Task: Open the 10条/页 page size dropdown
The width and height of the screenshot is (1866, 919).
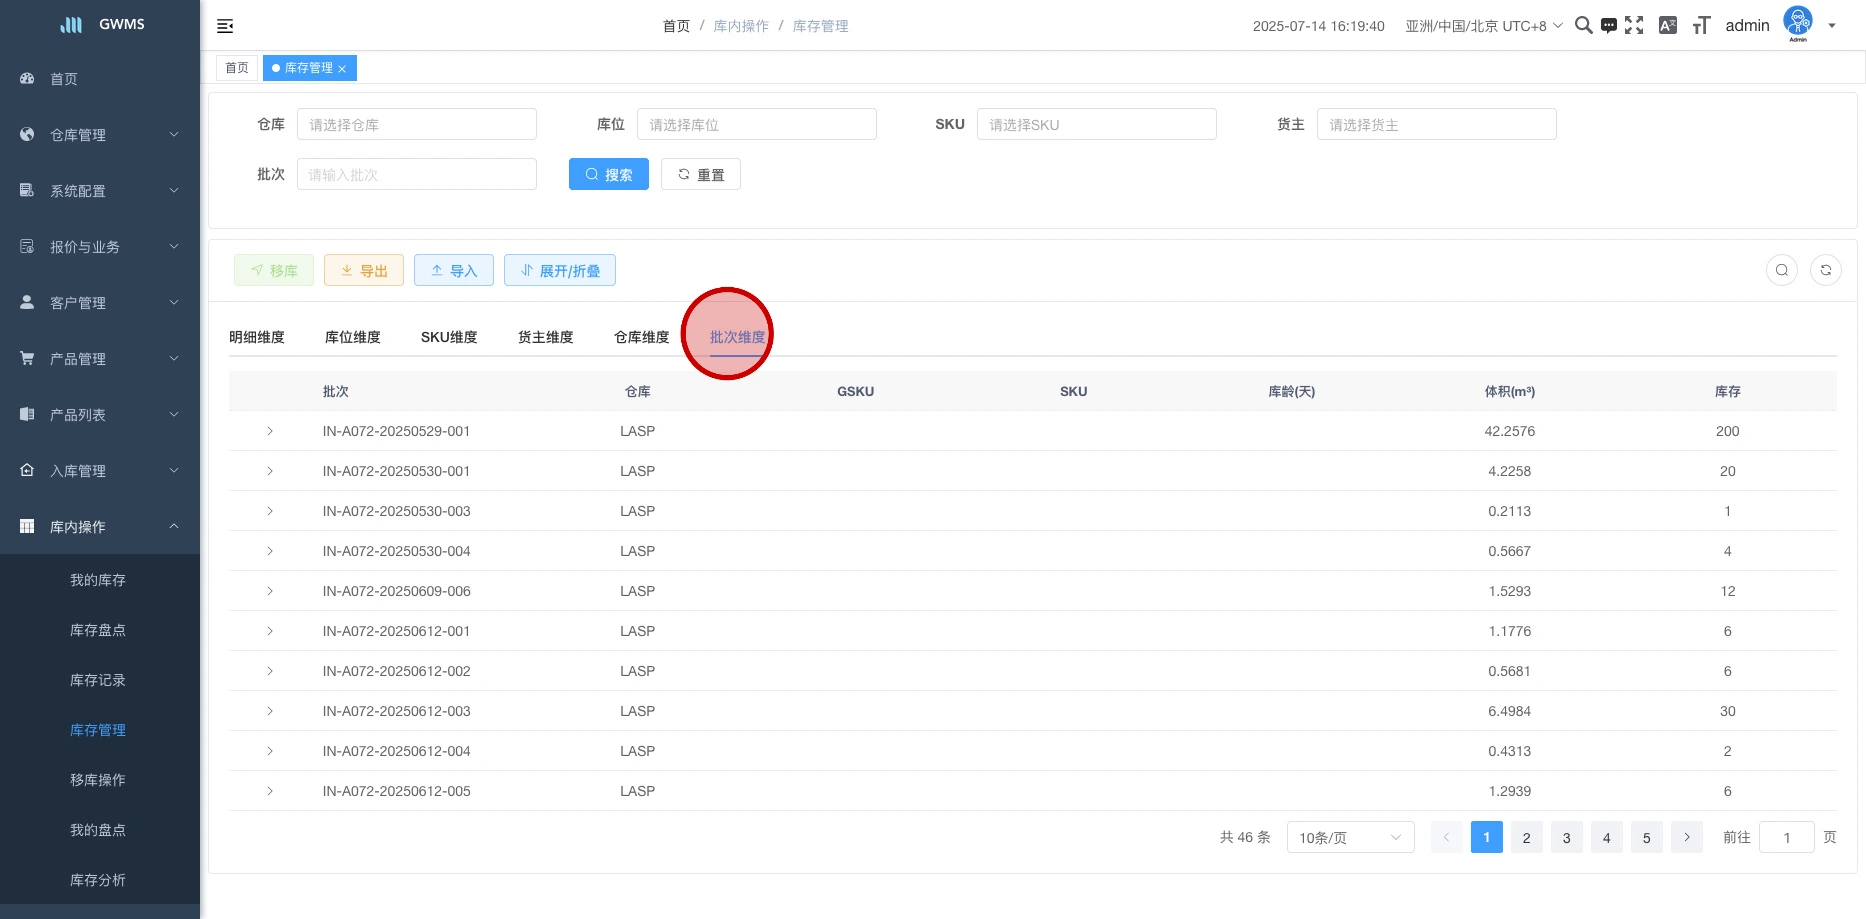Action: click(1349, 837)
